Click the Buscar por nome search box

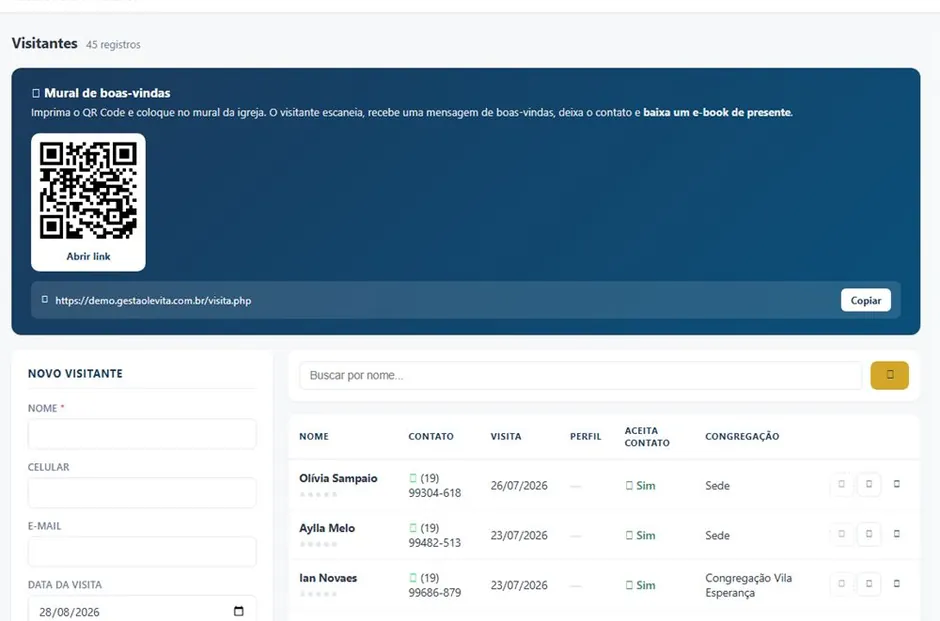click(580, 375)
